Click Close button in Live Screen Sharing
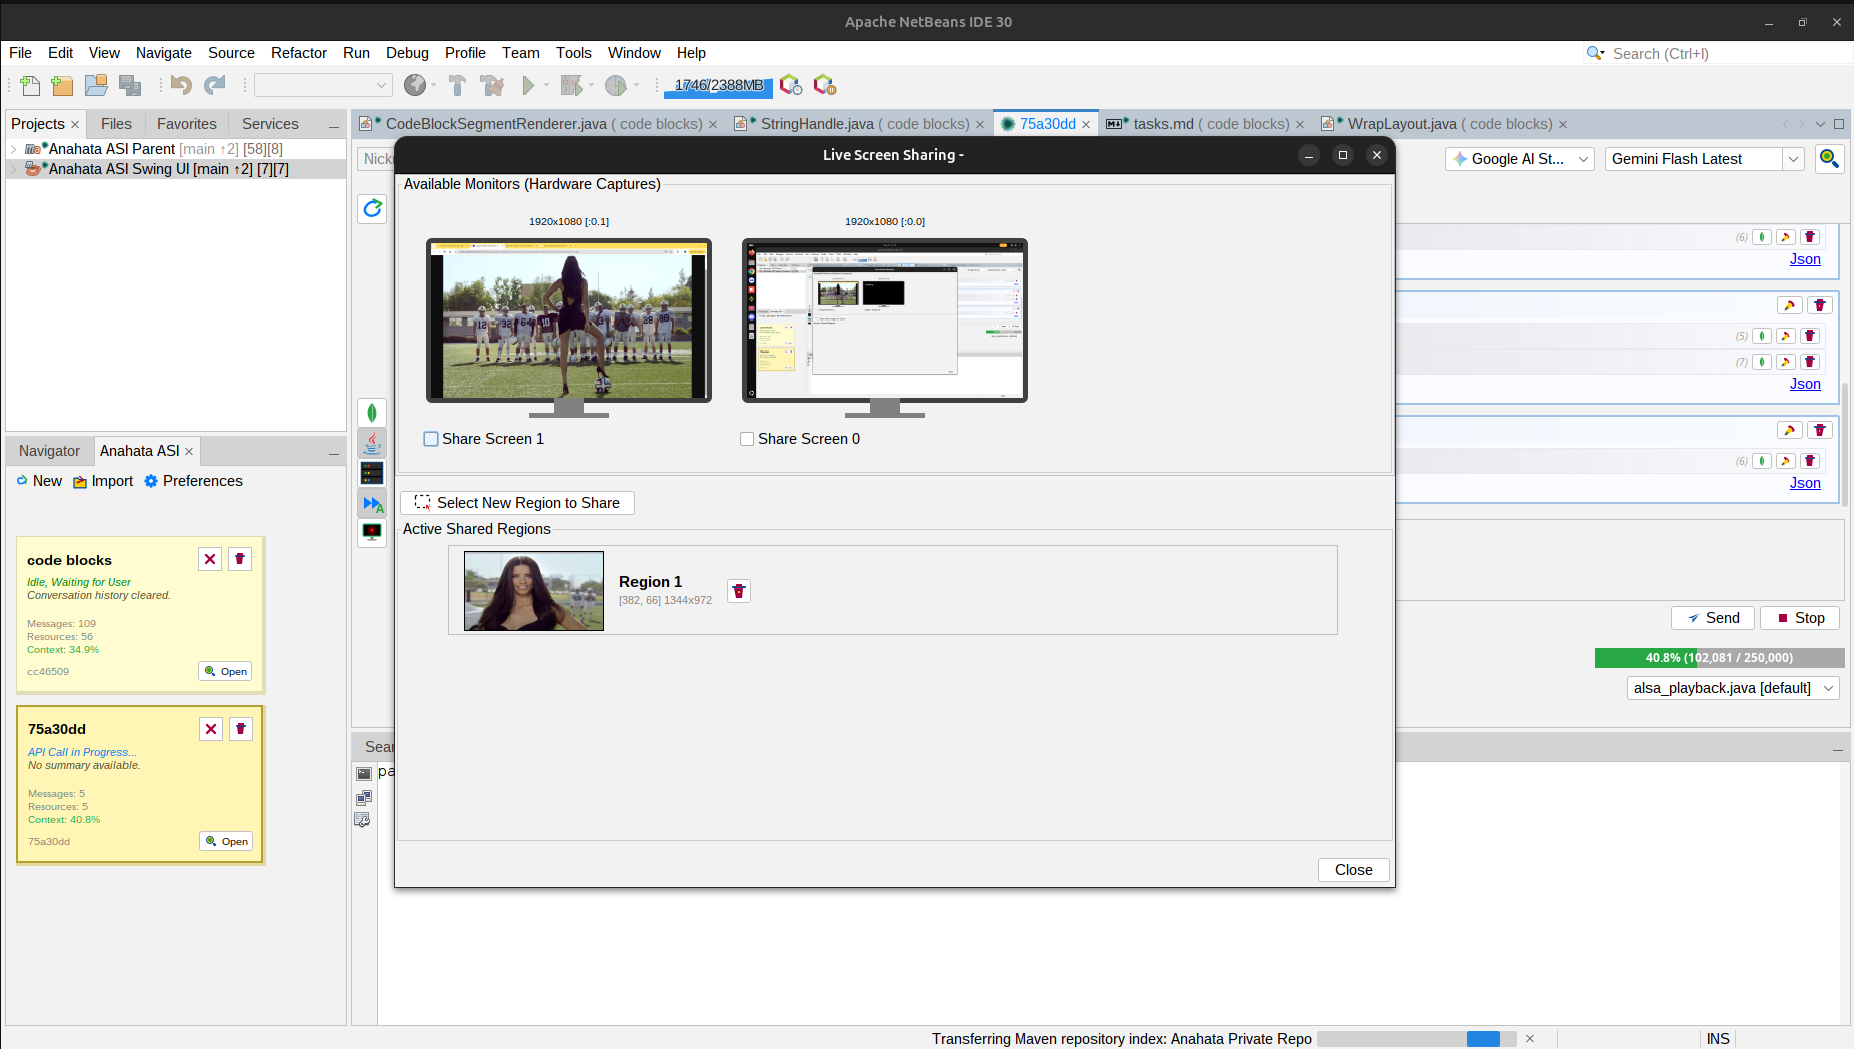Screen dimensions: 1854x1049 1353,870
